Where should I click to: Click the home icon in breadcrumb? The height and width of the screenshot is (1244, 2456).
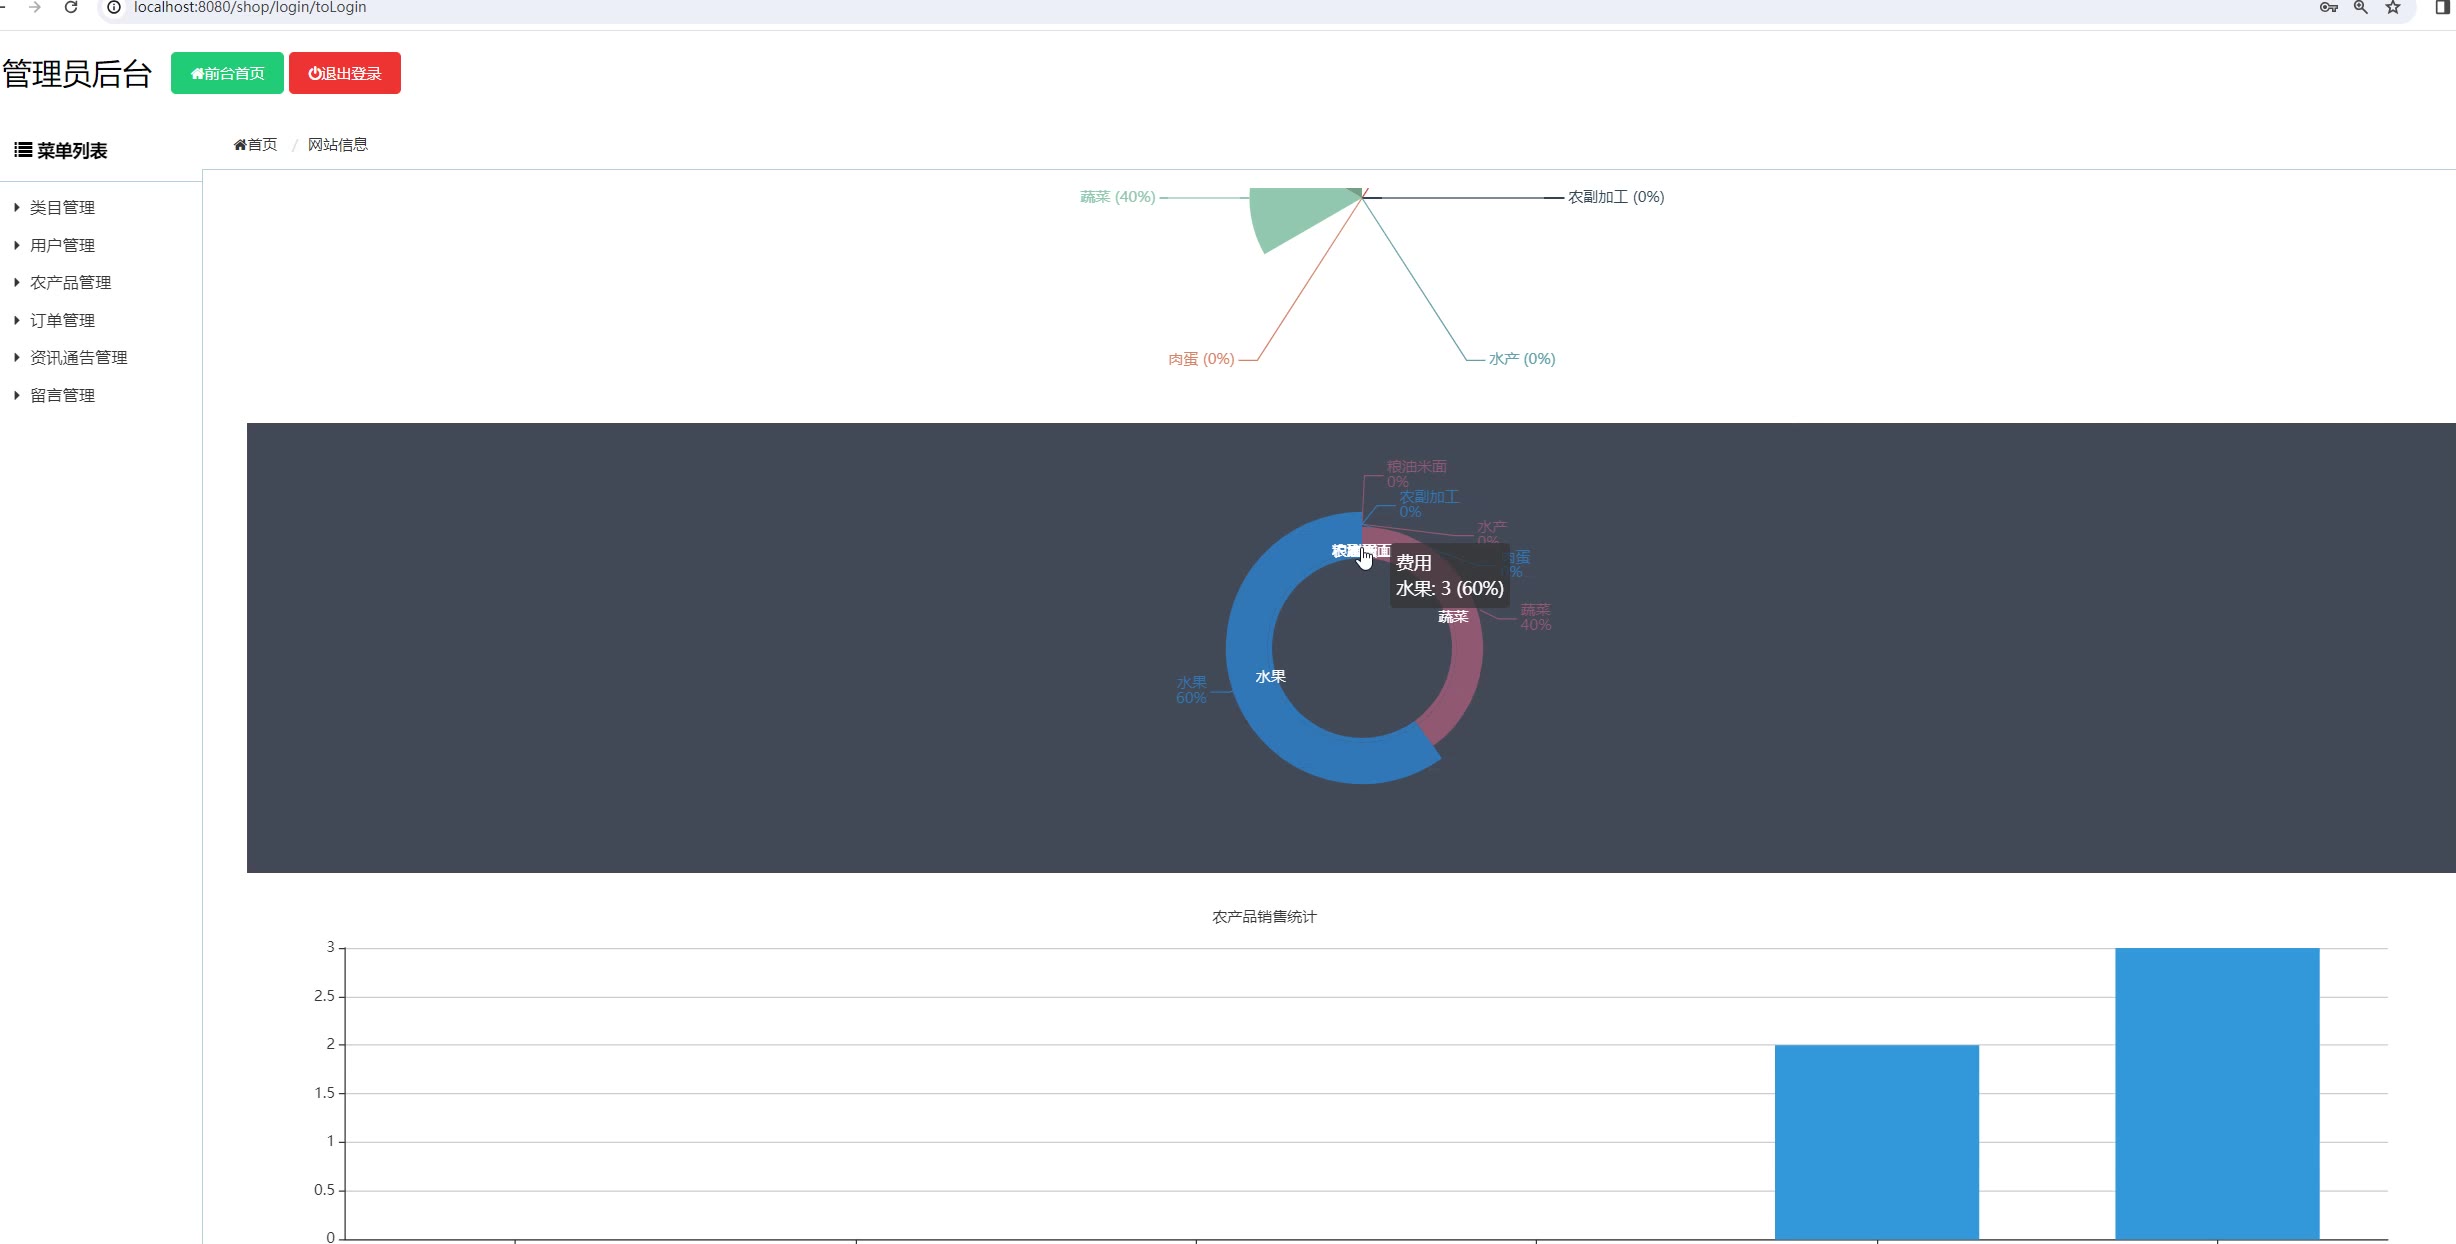(240, 145)
